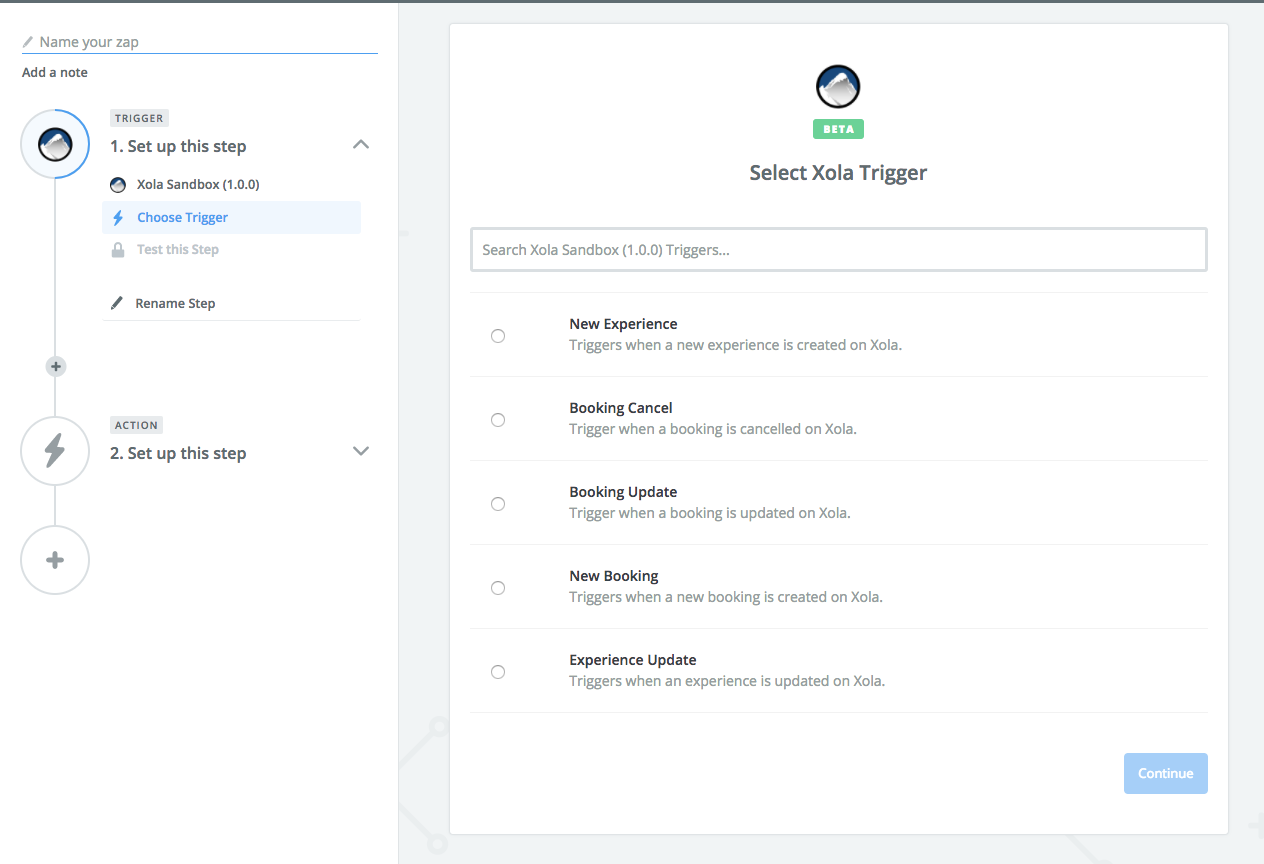Screen dimensions: 1264x864
Task: Click 'Trigger when a booking is cancelled' description
Action: pos(713,429)
